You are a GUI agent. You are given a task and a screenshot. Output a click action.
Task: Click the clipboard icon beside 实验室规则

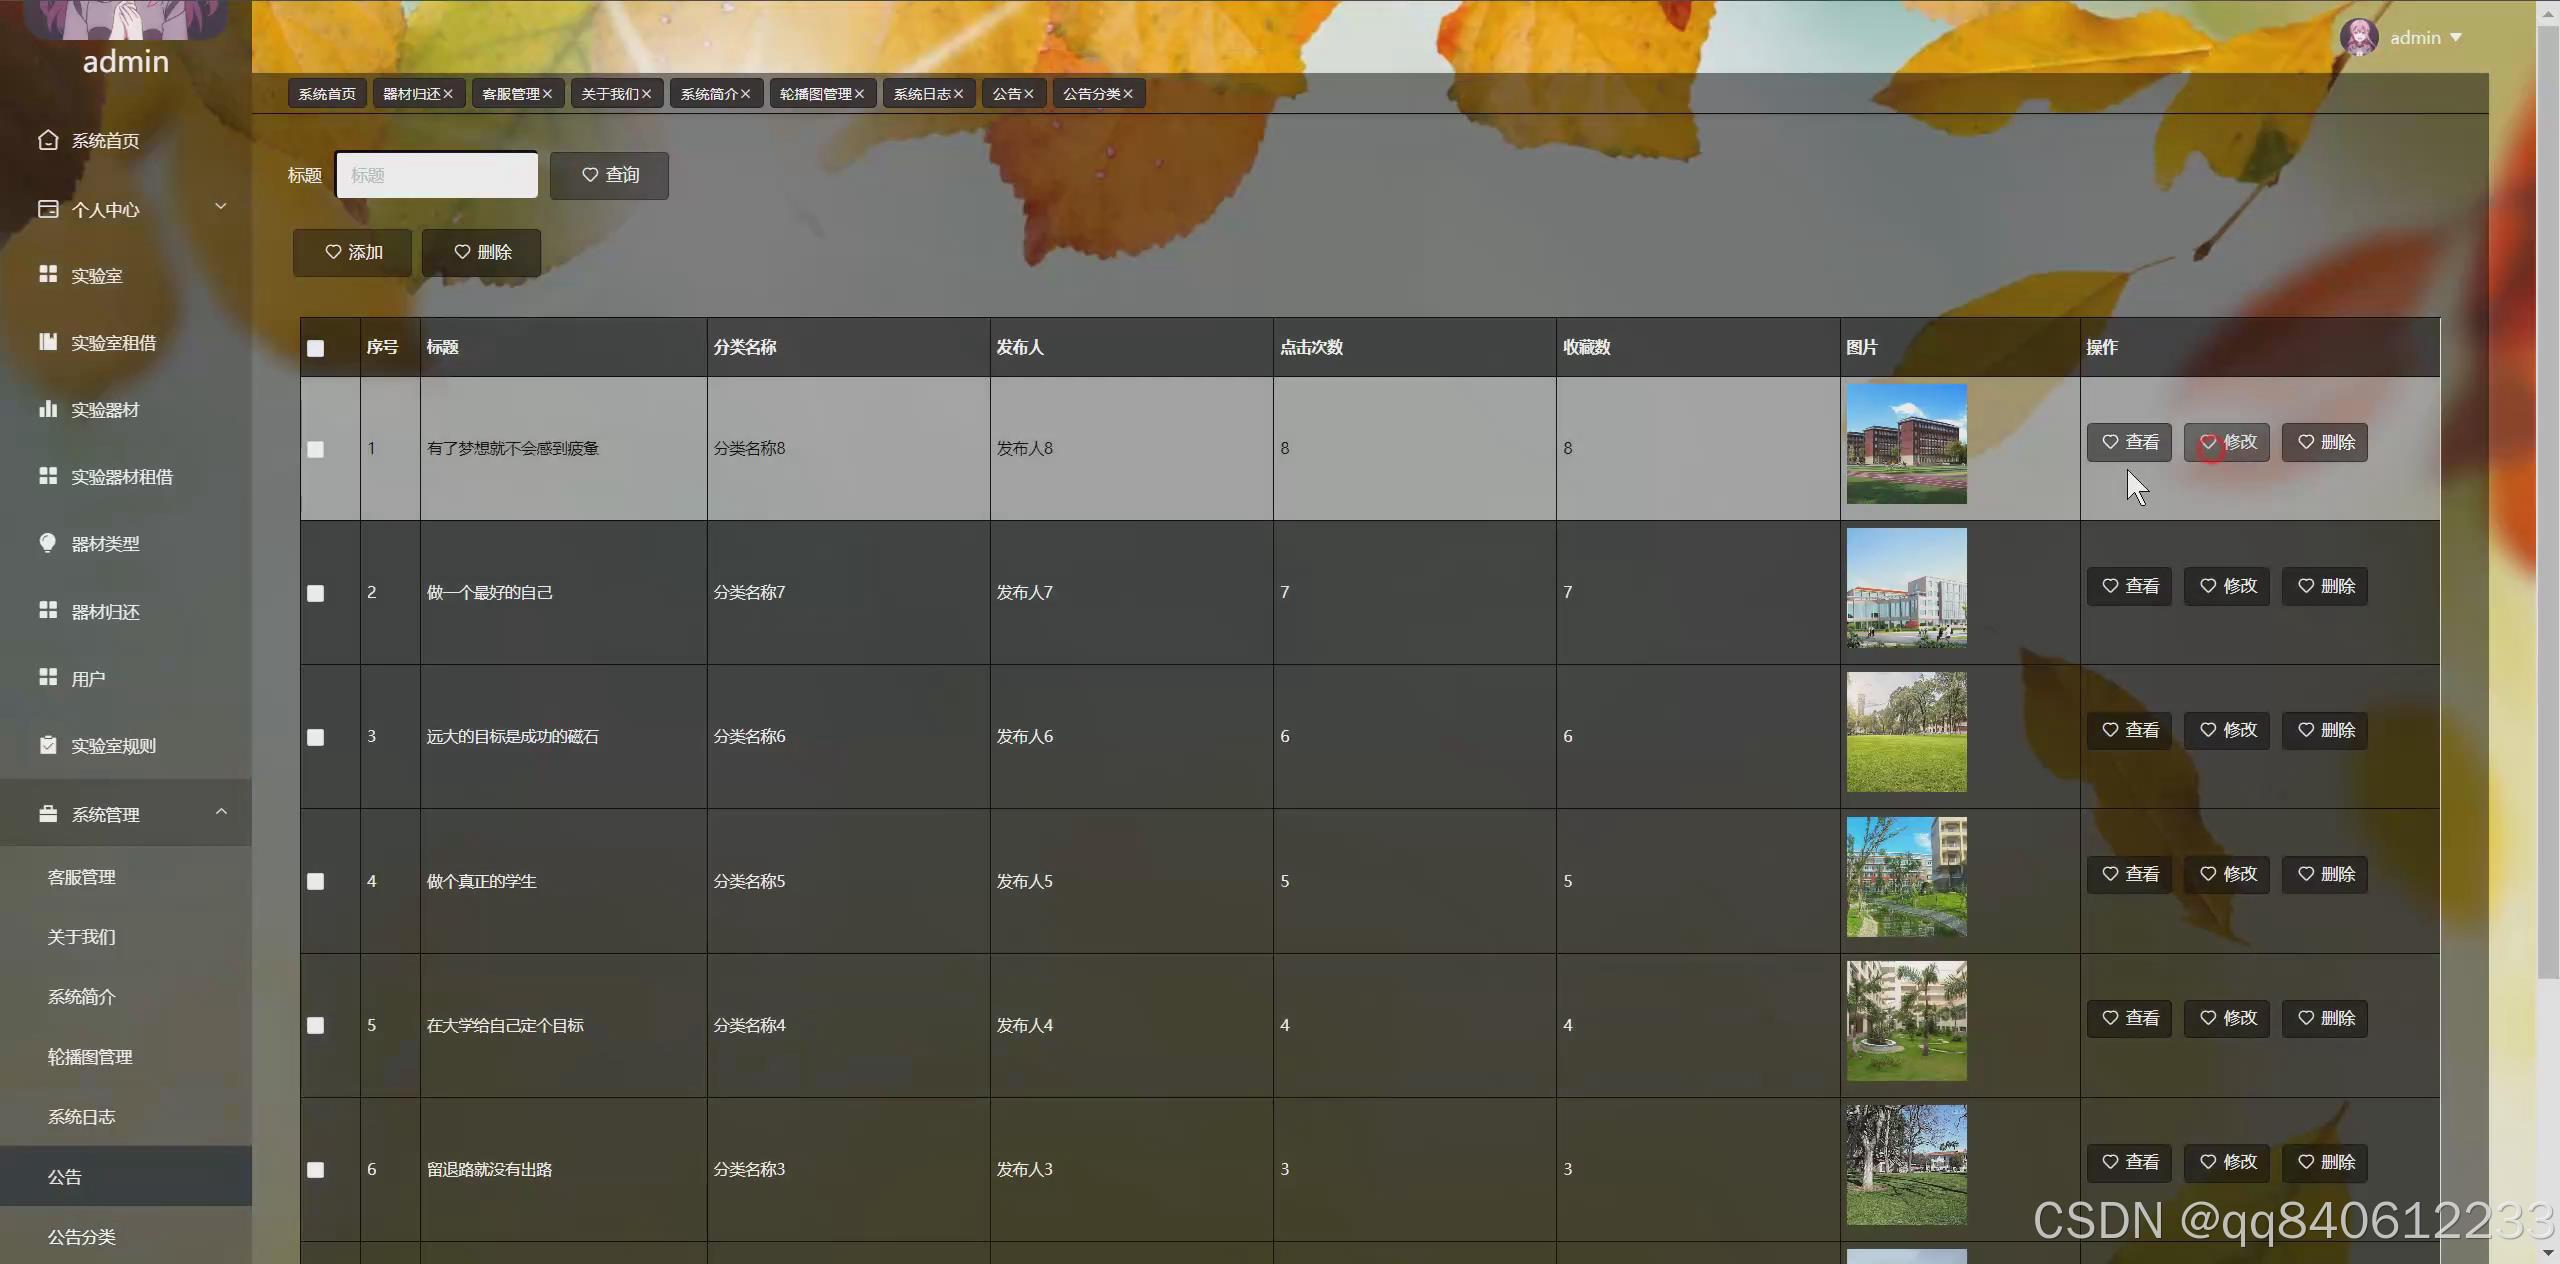48,744
